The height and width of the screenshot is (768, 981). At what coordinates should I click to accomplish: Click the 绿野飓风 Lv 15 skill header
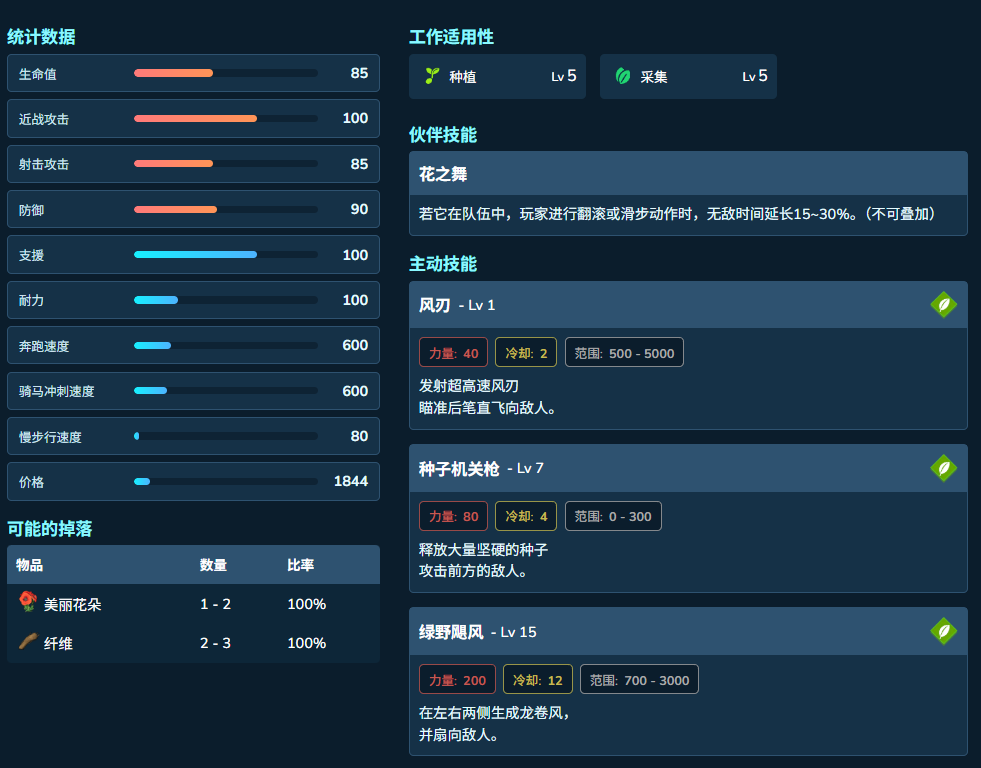click(688, 631)
